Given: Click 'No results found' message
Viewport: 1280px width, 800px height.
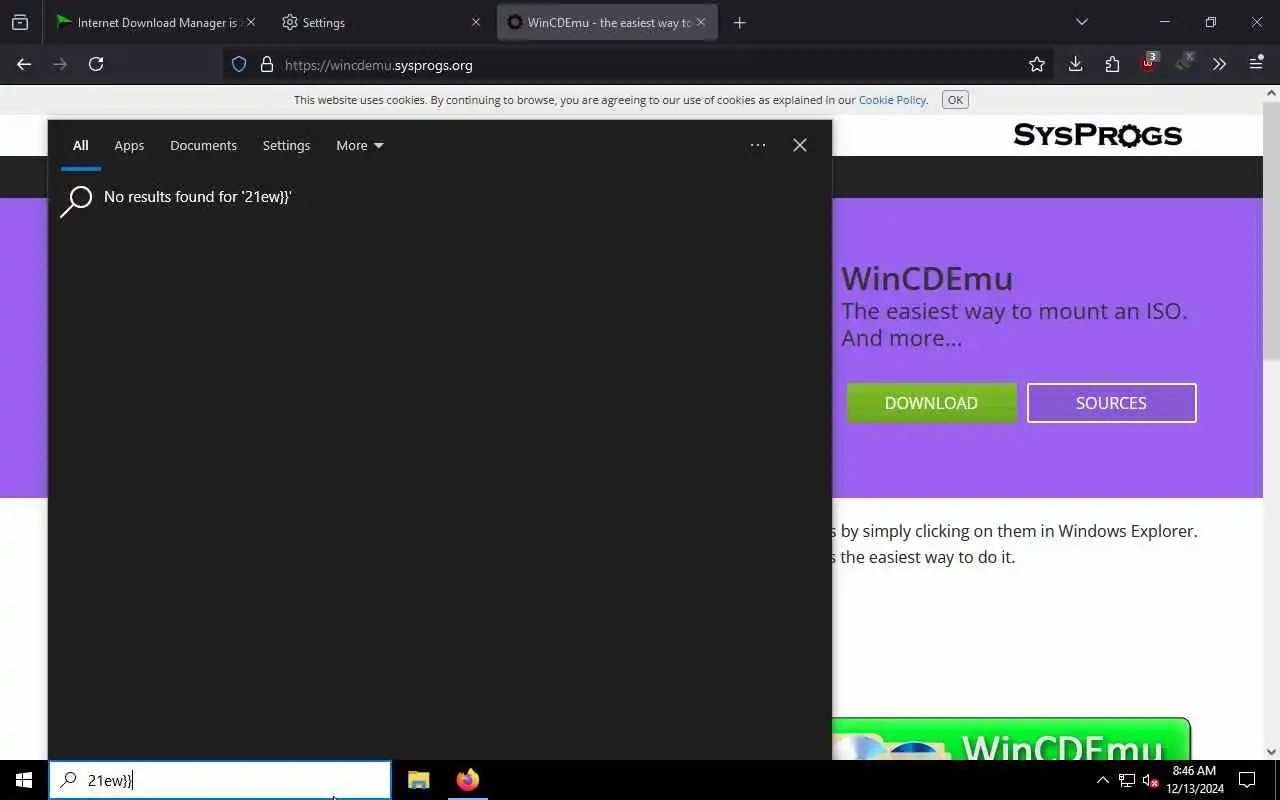Looking at the screenshot, I should (197, 197).
